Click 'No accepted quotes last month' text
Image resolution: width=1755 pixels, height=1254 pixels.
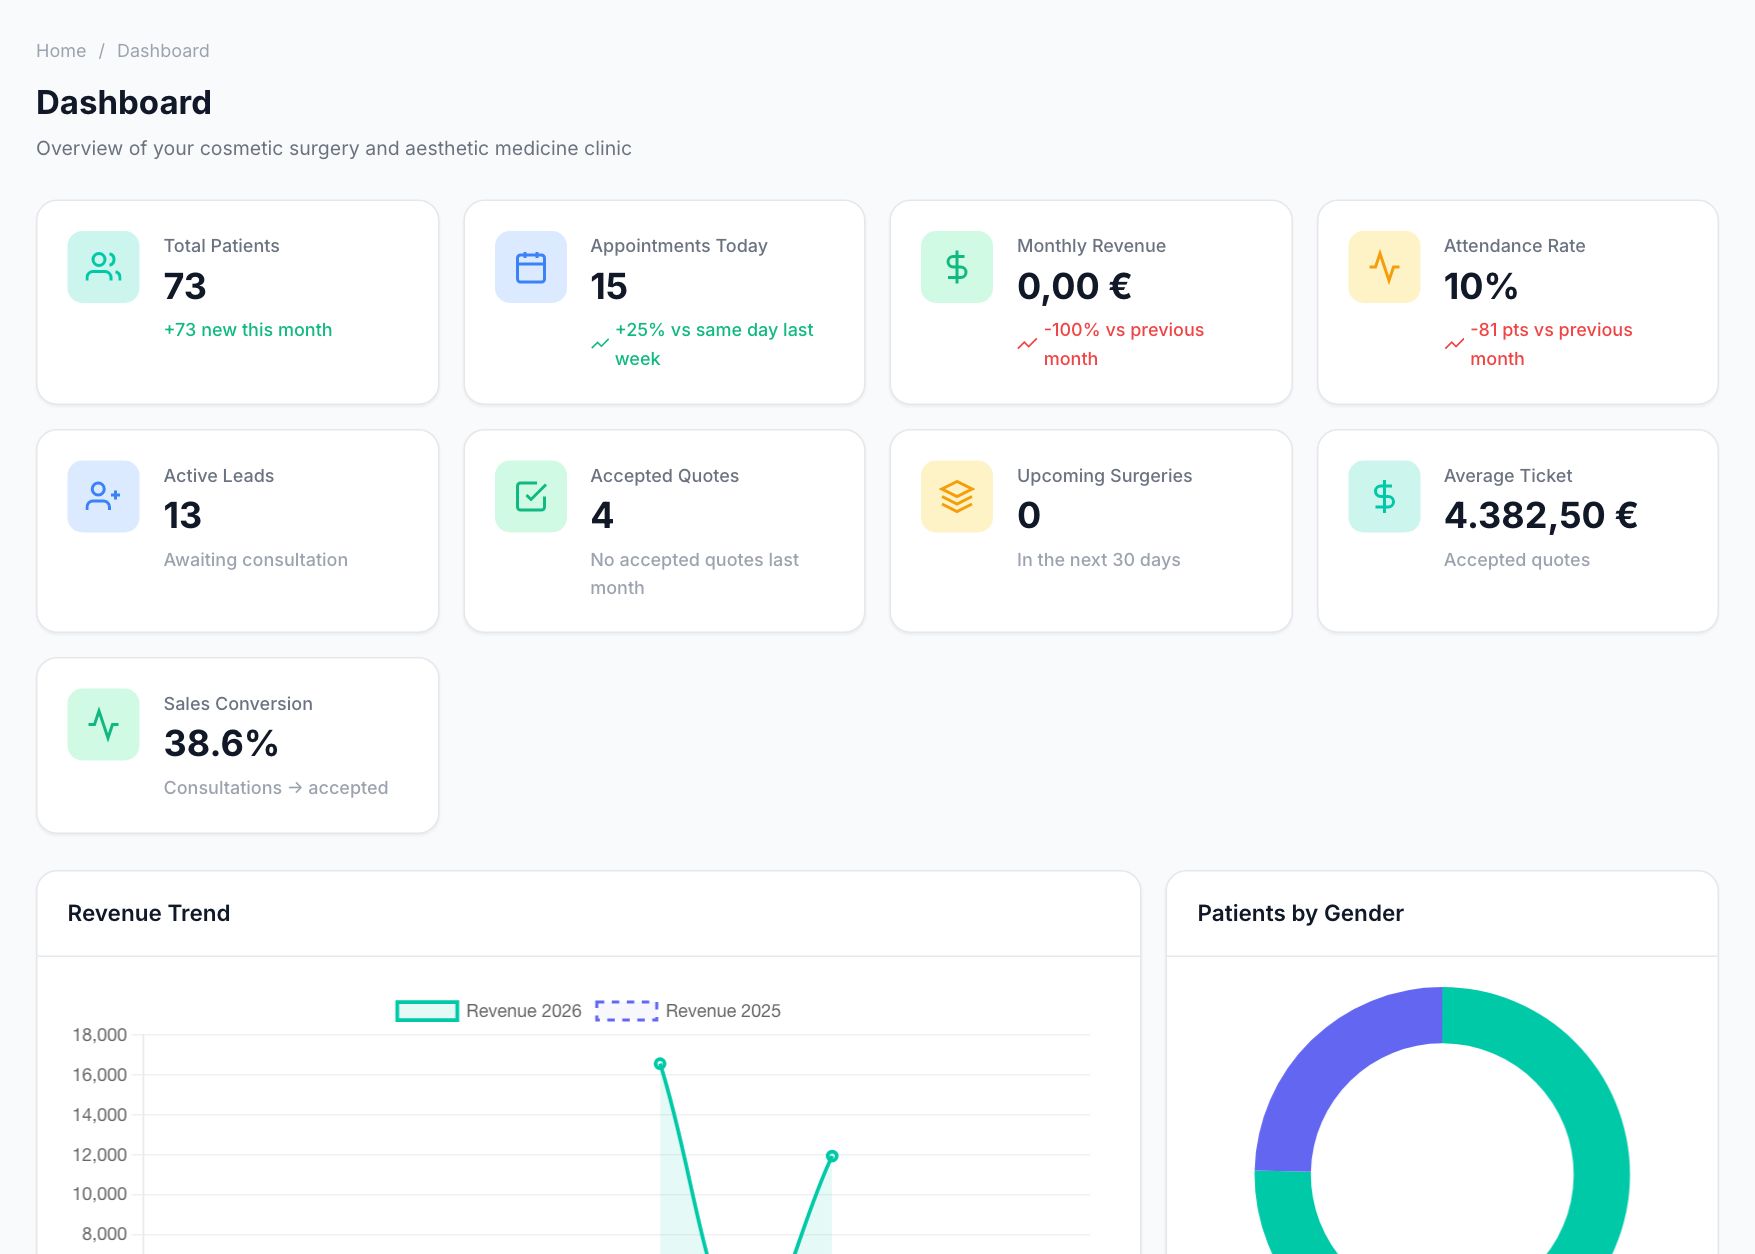(x=695, y=574)
